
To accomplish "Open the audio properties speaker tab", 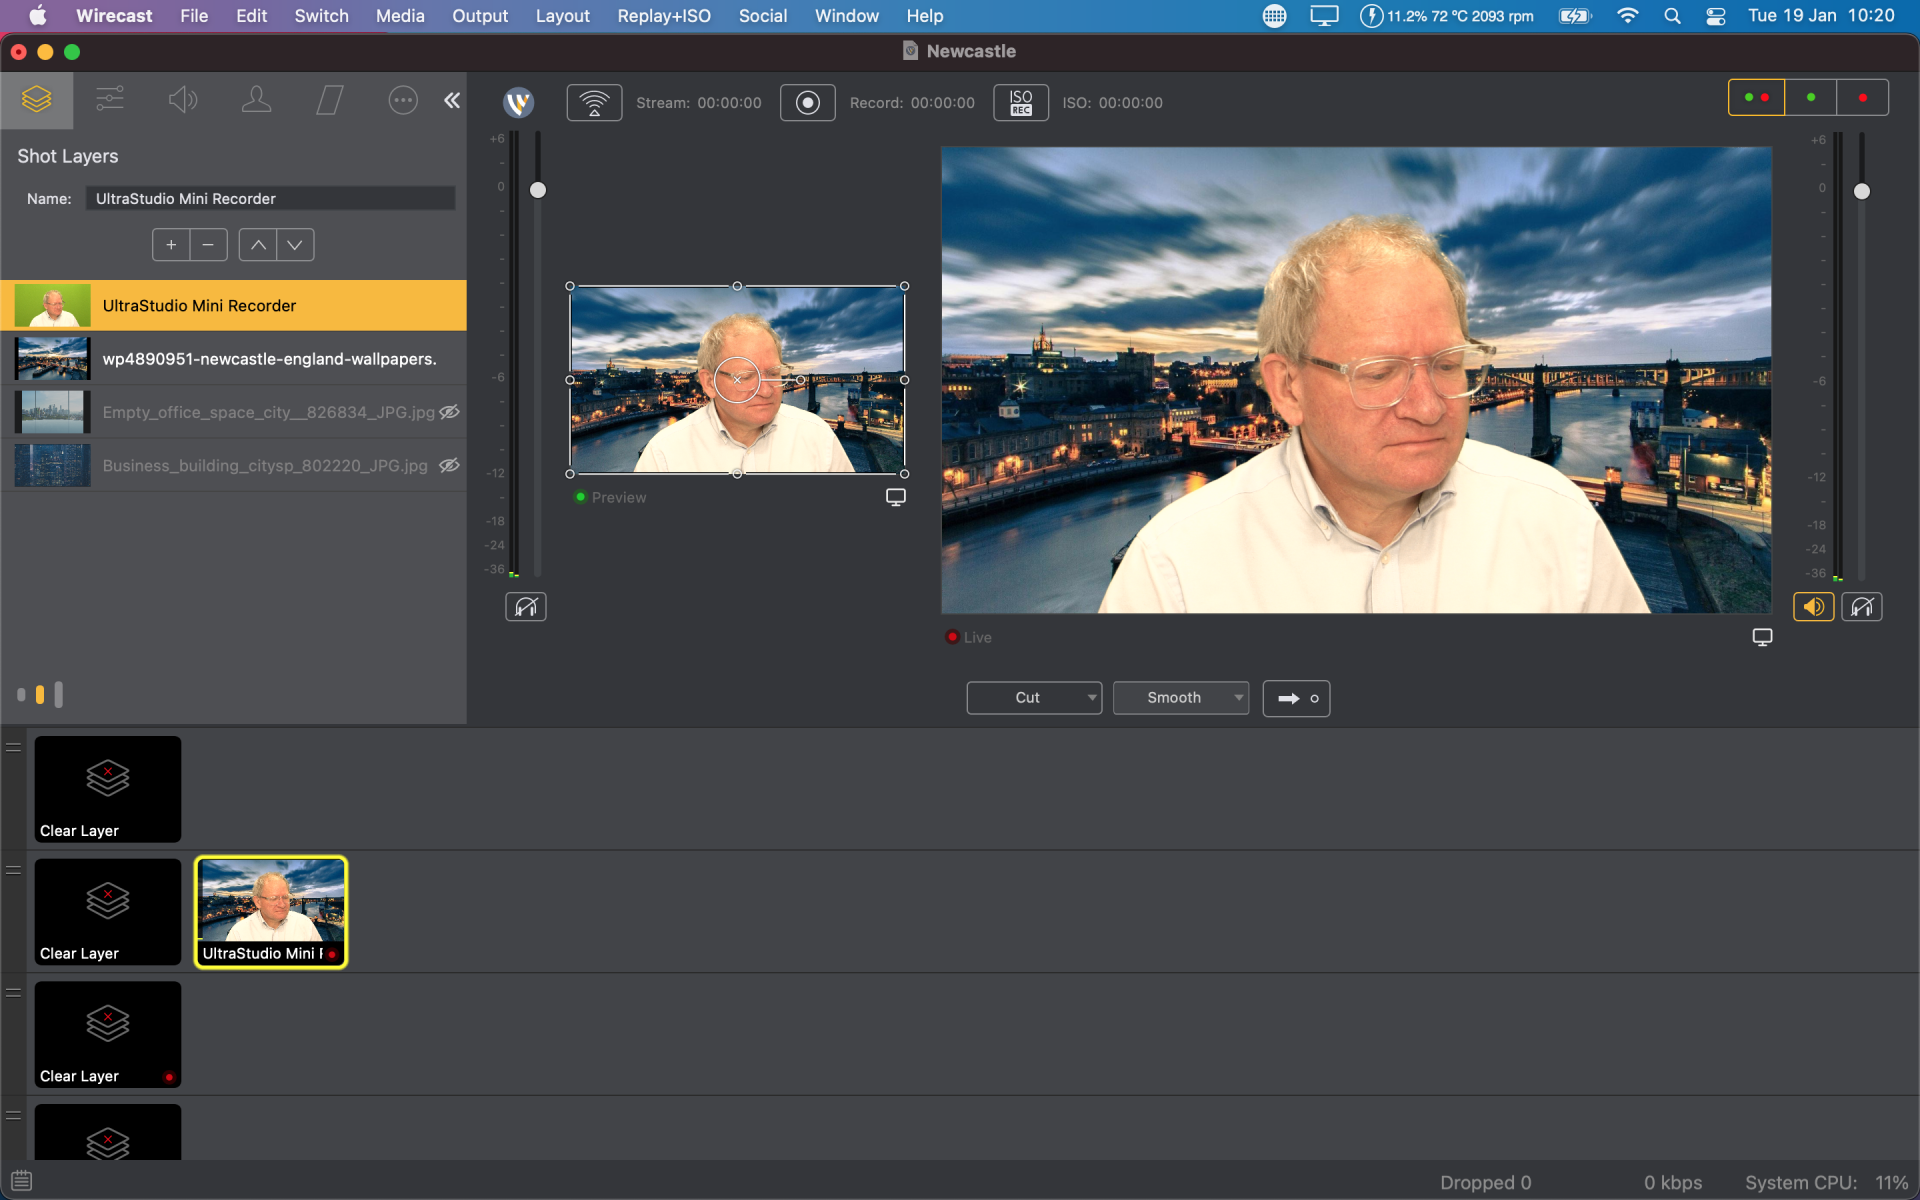I will click(183, 99).
